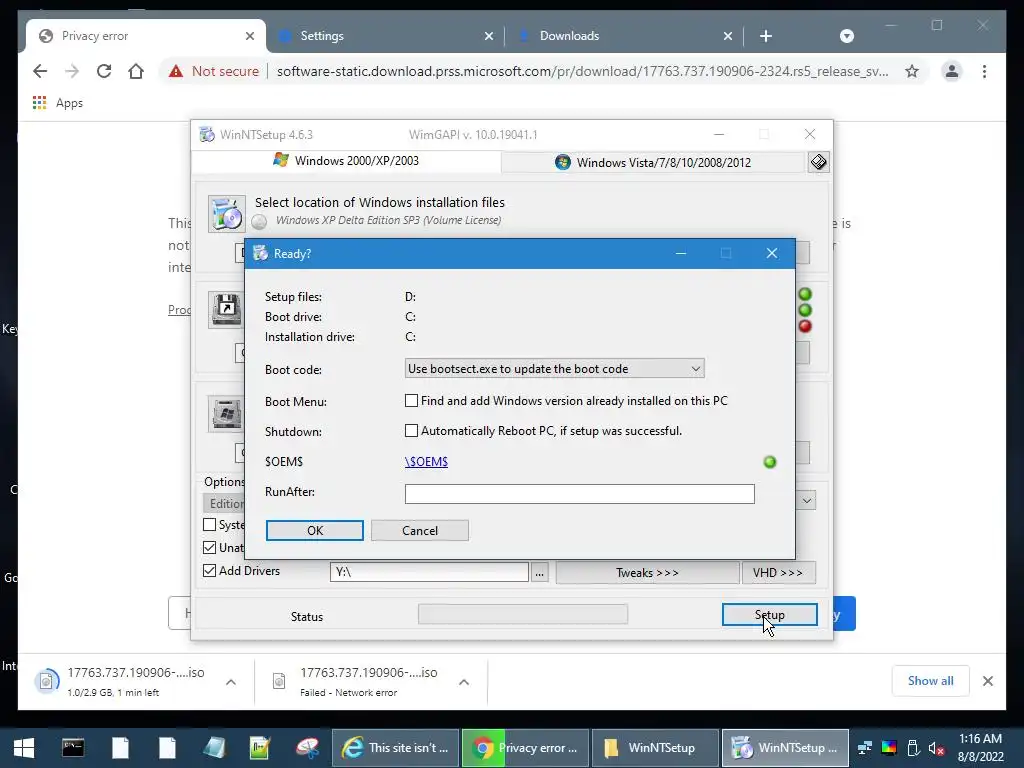Switch to Privacy error browser tab

point(146,36)
